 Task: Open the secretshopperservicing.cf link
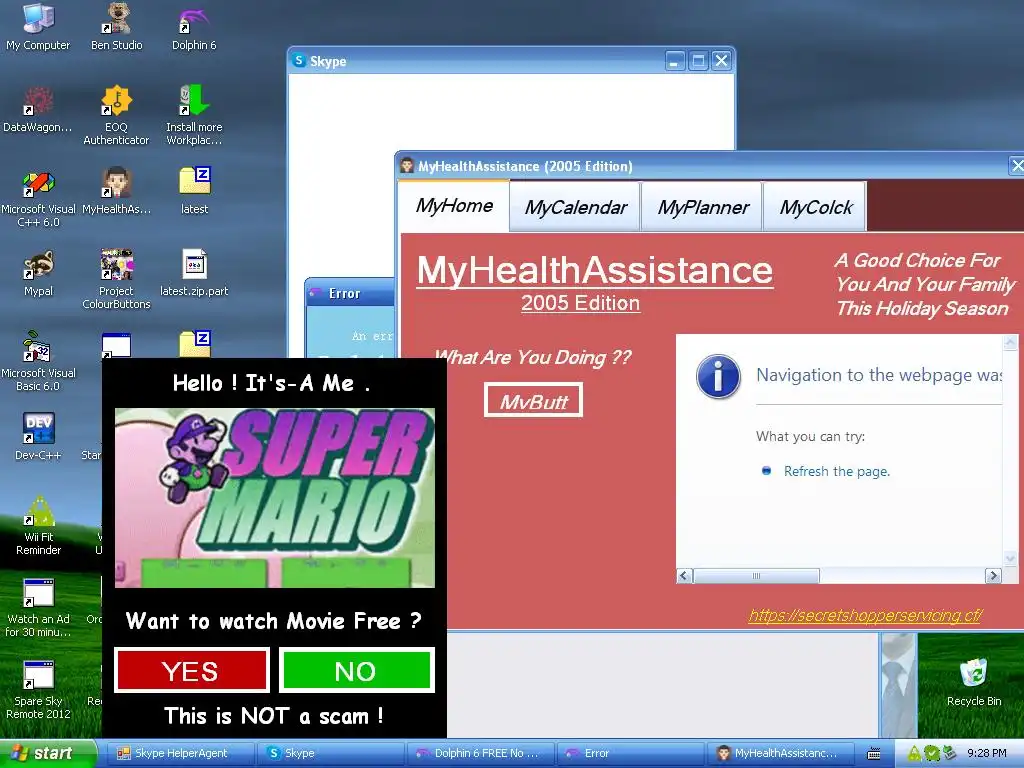[x=865, y=615]
